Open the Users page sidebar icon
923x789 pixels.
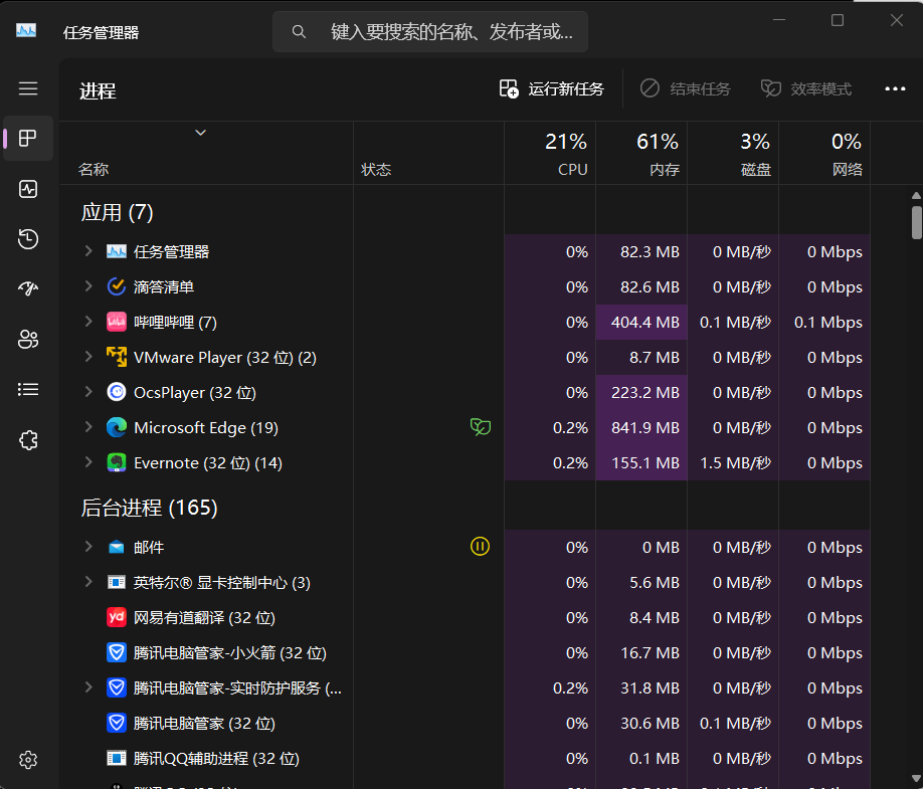point(28,339)
